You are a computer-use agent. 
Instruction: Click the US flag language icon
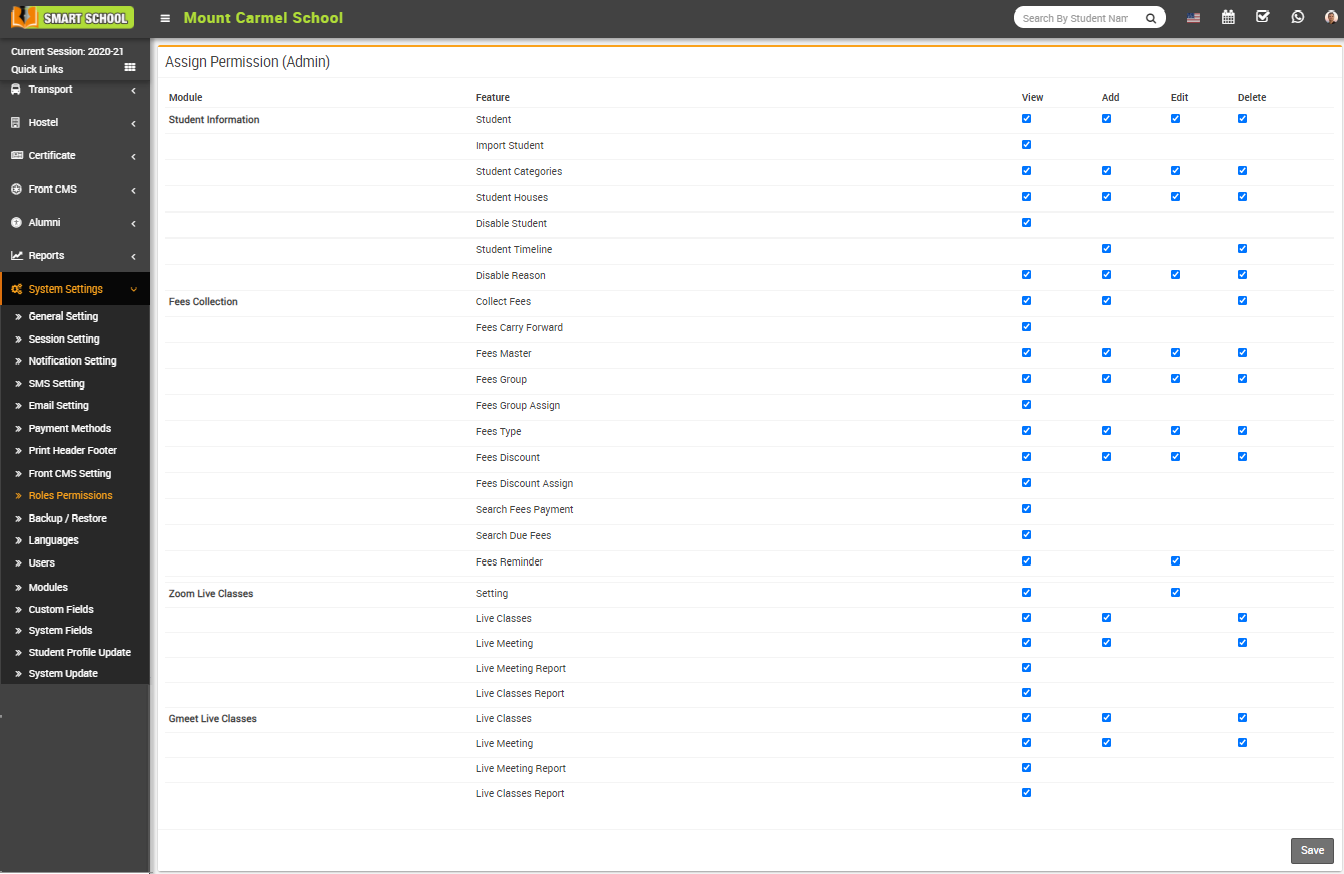pos(1193,16)
